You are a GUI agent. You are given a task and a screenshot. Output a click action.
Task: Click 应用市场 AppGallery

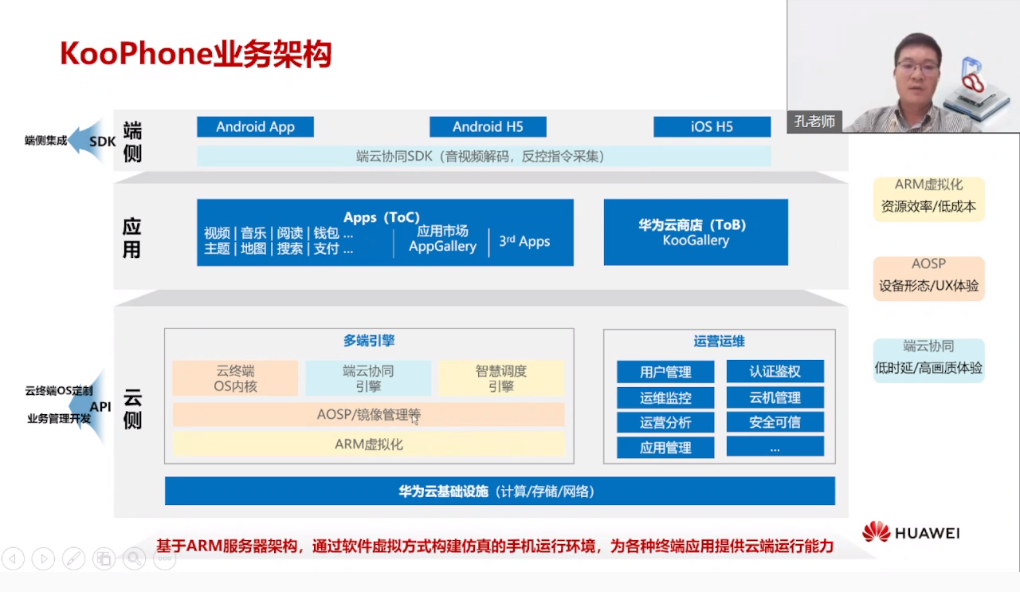[x=442, y=239]
